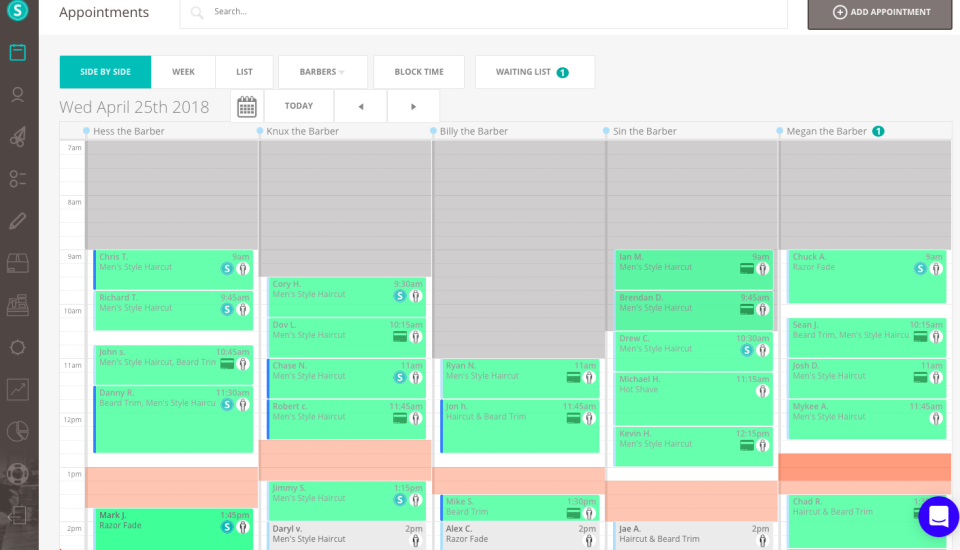960x550 pixels.
Task: Switch to List view
Action: click(244, 72)
